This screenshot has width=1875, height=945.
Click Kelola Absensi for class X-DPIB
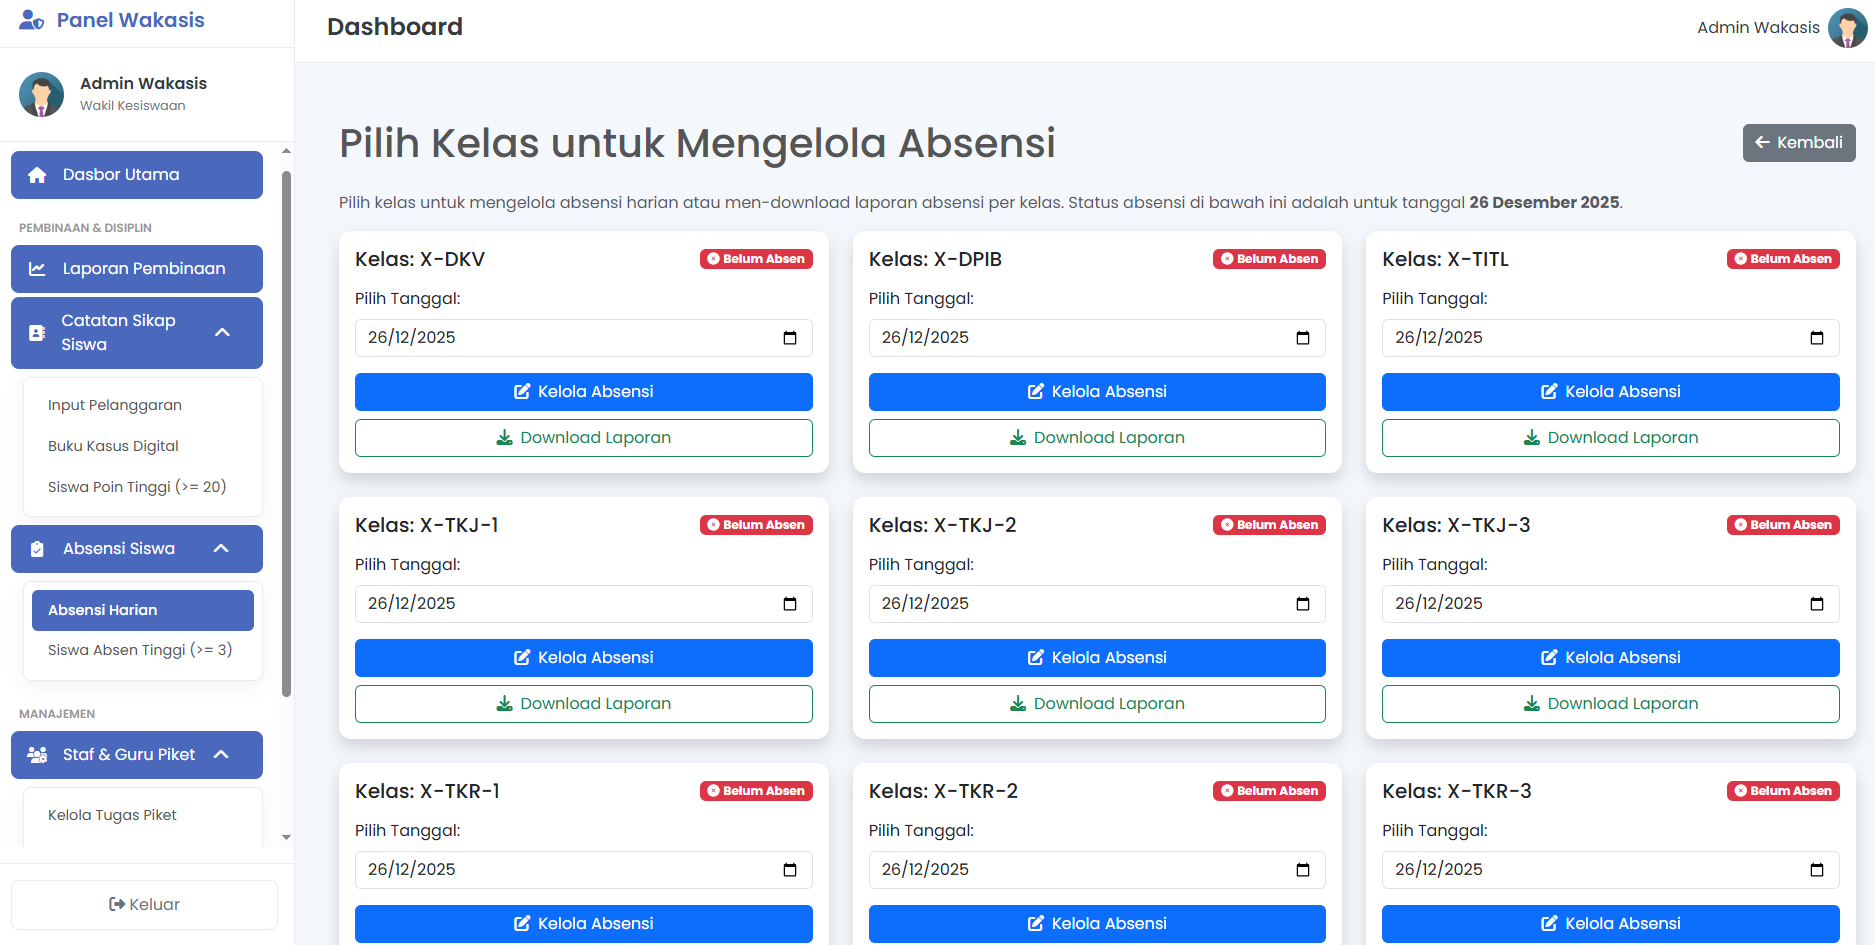pos(1096,392)
